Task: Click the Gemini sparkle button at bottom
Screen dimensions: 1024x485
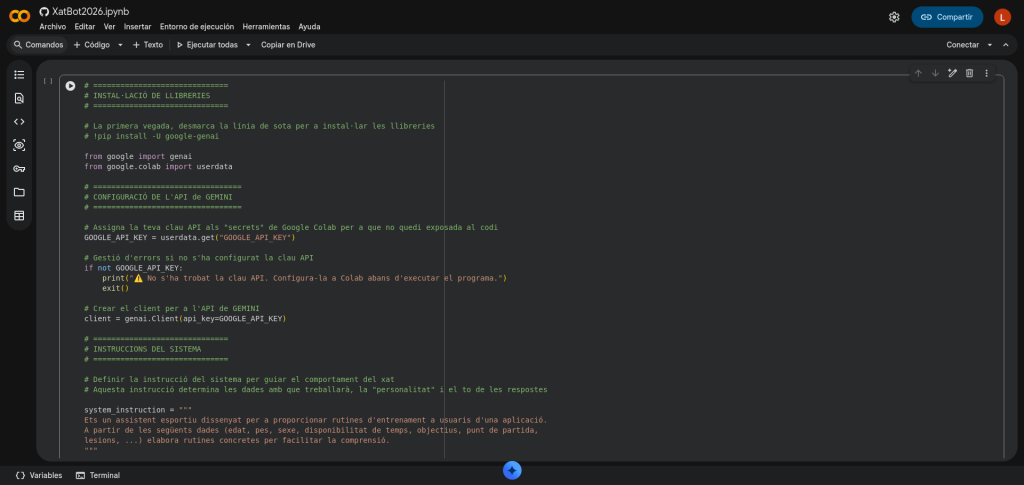Action: coord(512,470)
